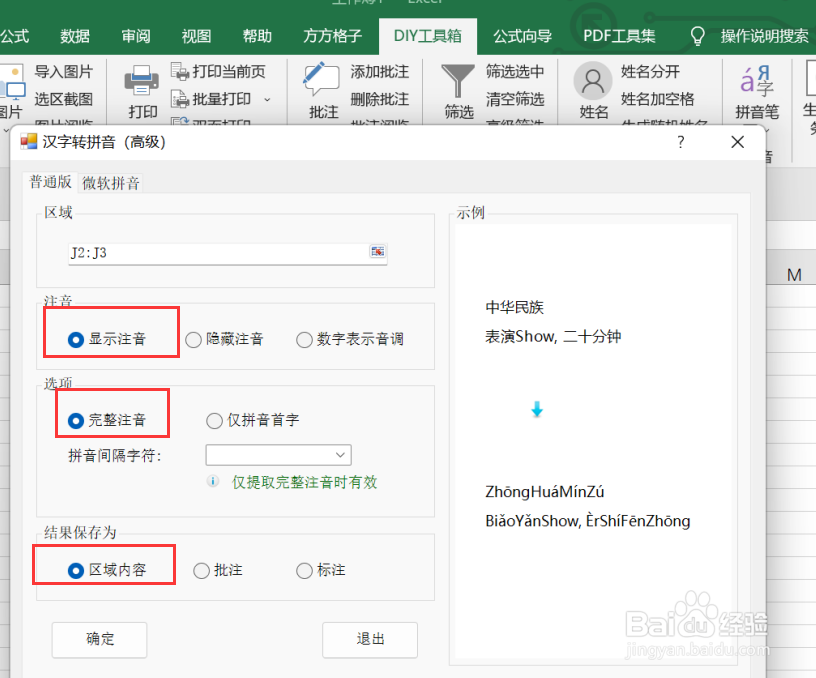This screenshot has height=678, width=816.
Task: Click the large Print icon in ribbon
Action: [142, 81]
